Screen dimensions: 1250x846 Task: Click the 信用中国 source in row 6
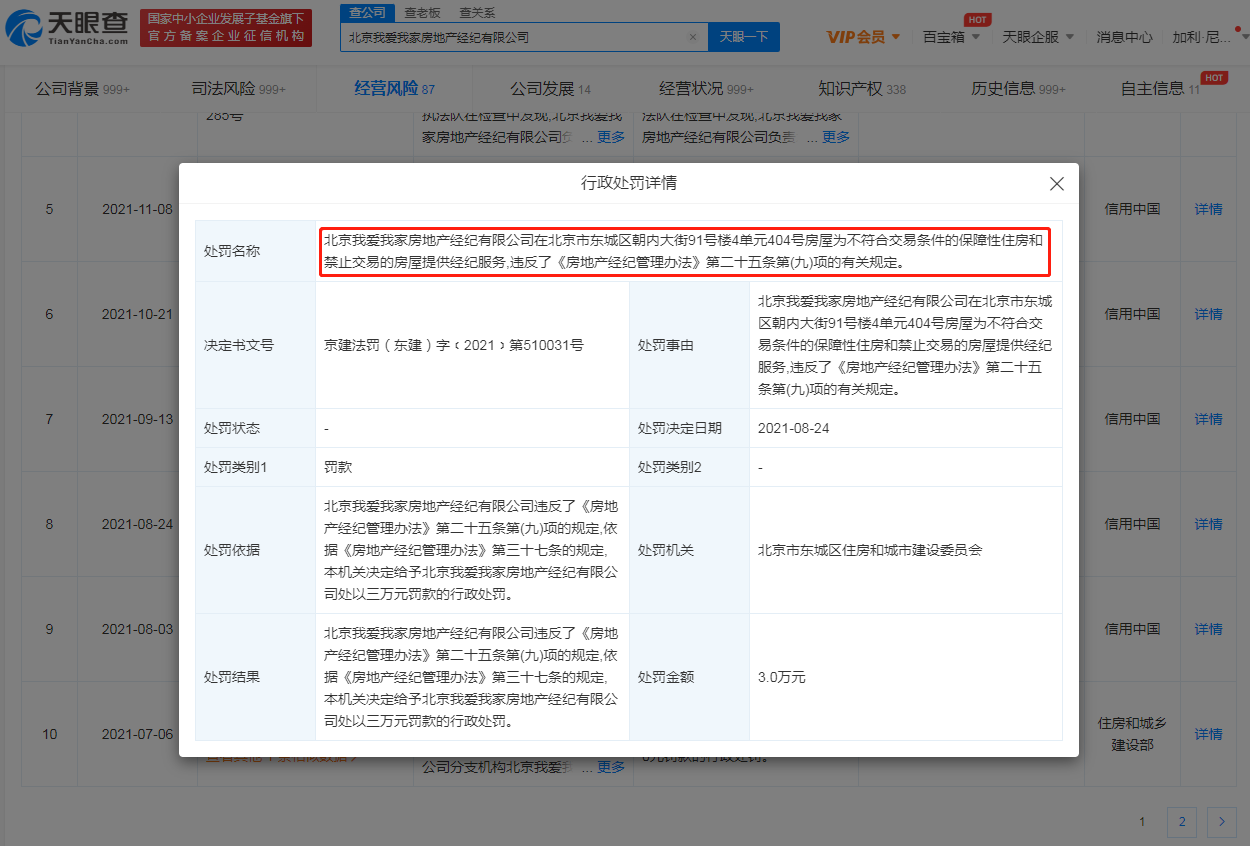click(x=1132, y=314)
